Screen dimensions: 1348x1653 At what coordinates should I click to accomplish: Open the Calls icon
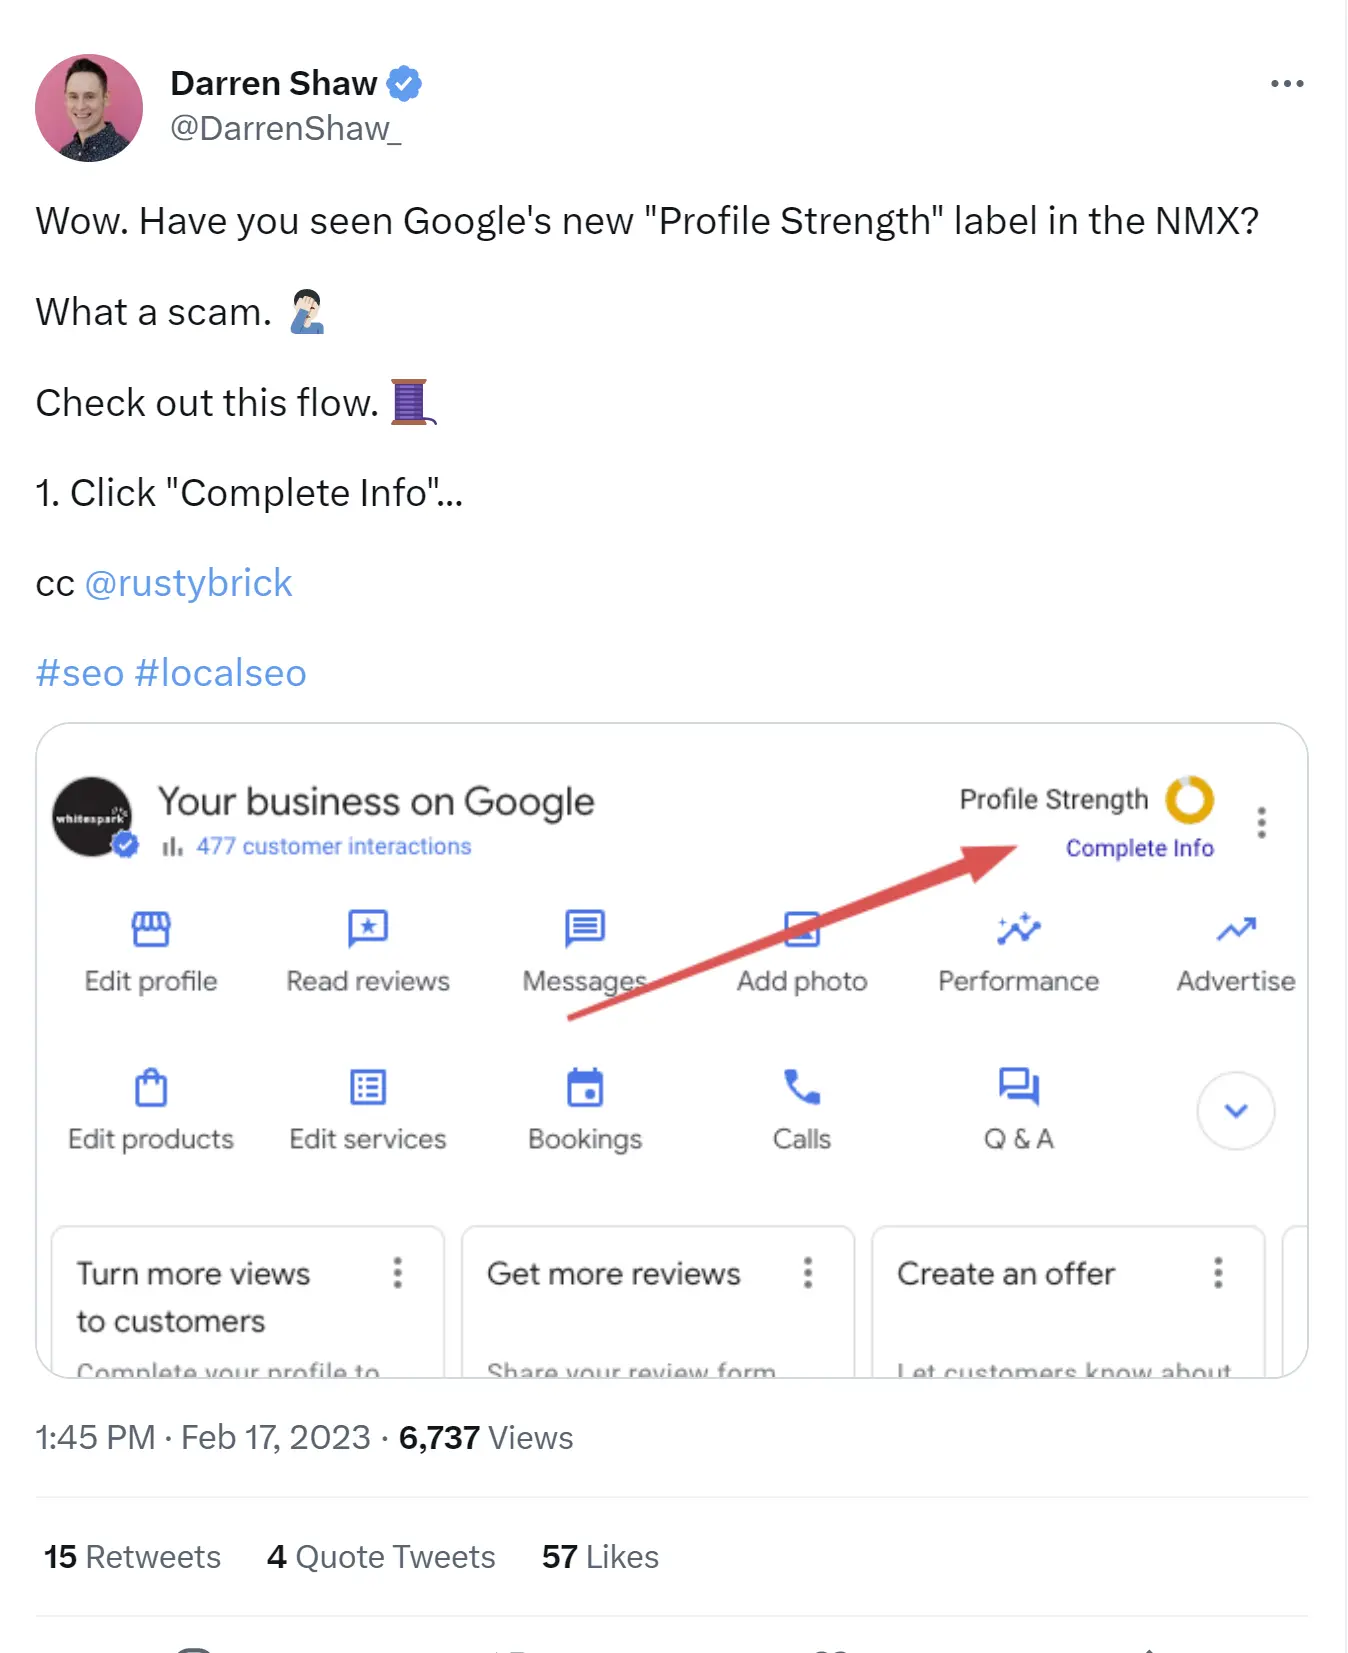click(x=801, y=1087)
